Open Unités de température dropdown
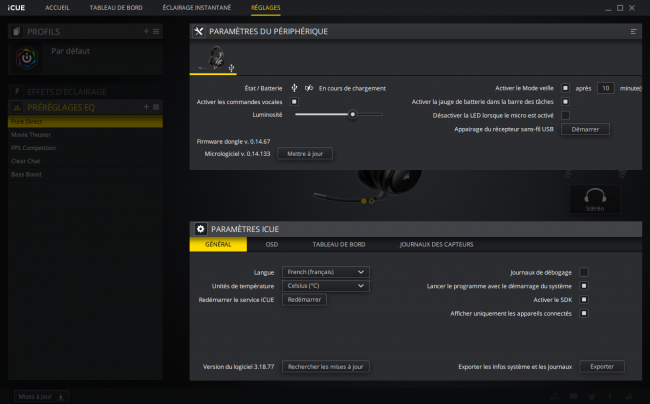The image size is (650, 404). coord(326,286)
